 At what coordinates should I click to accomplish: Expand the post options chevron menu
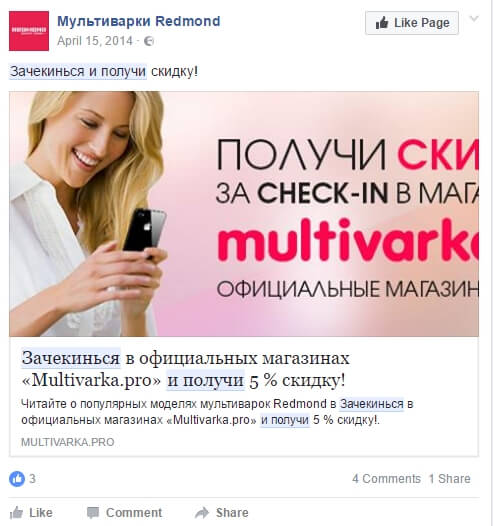pos(474,19)
